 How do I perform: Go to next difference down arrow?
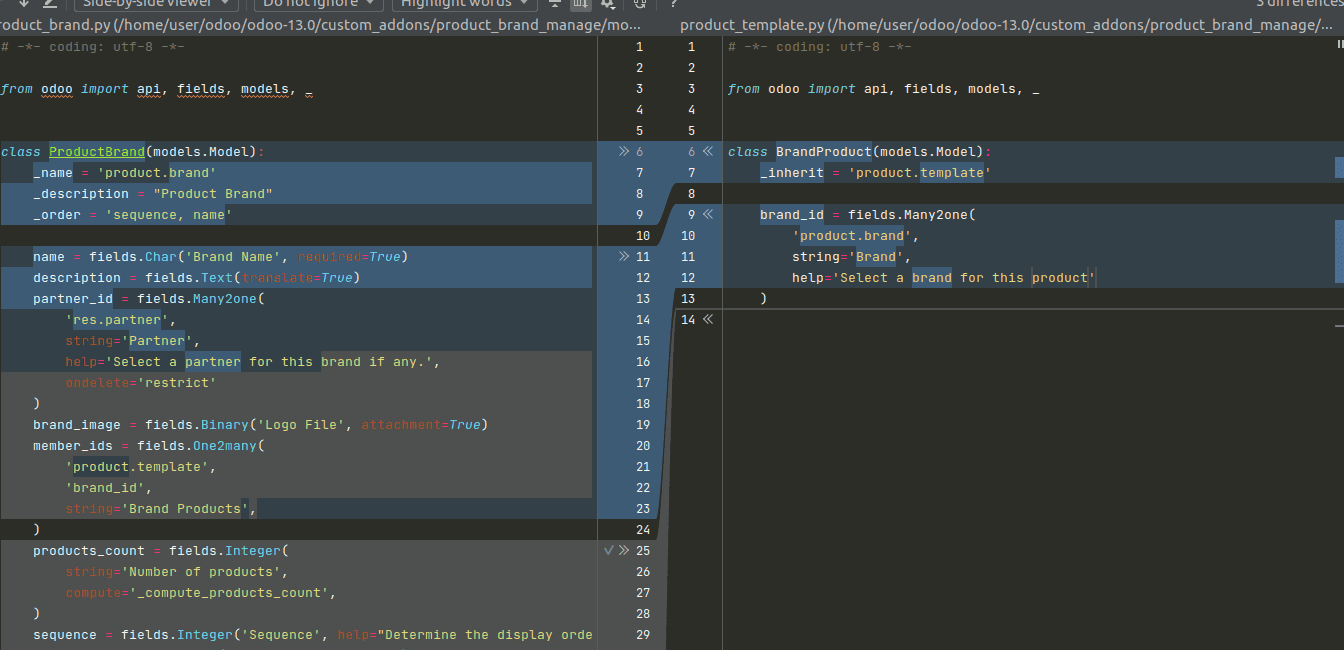[x=25, y=4]
